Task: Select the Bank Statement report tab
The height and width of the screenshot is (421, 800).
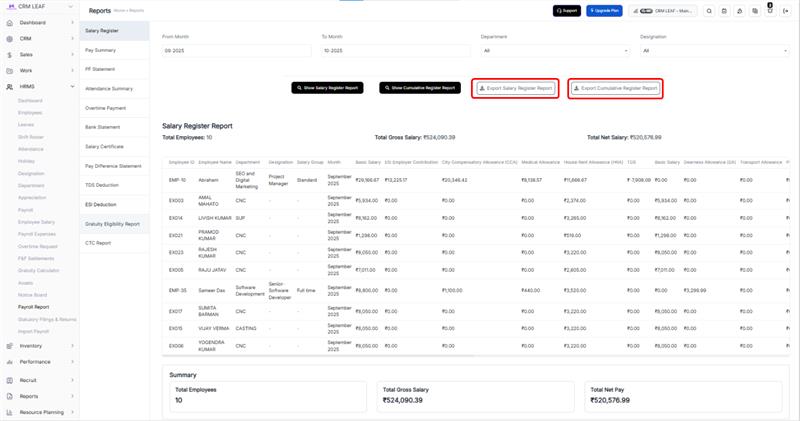Action: (x=114, y=127)
